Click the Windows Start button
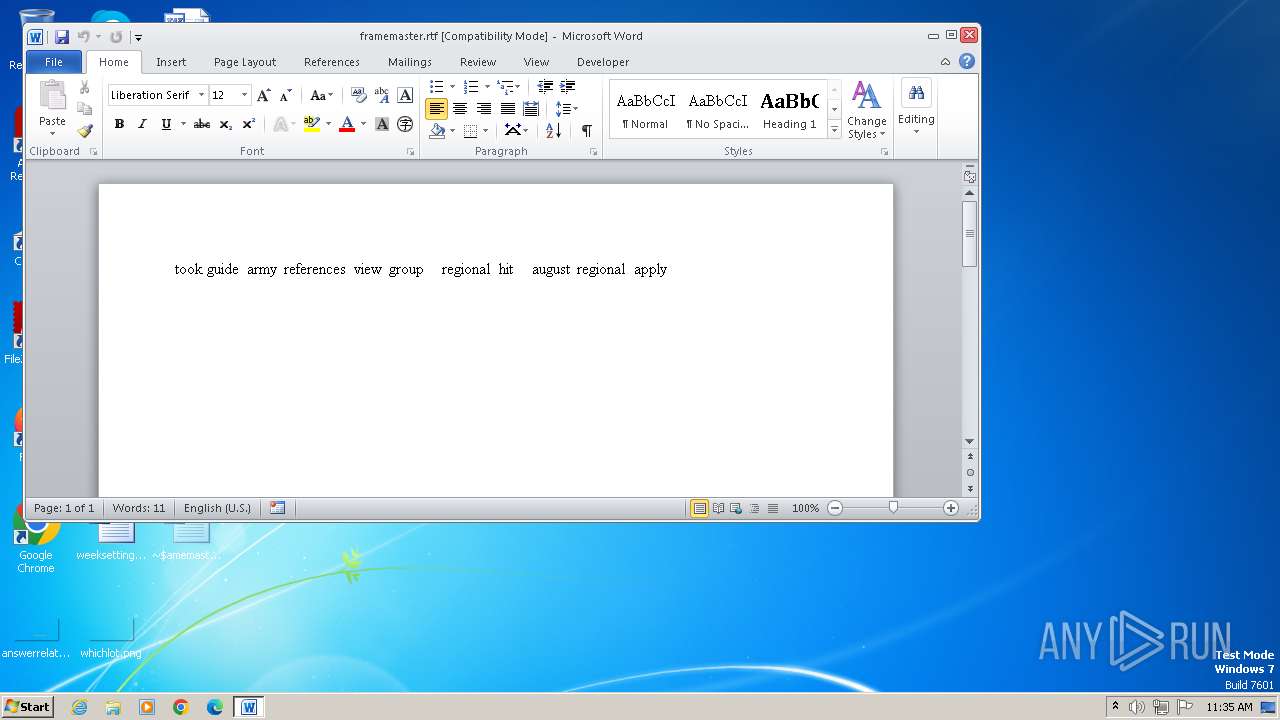 28,707
